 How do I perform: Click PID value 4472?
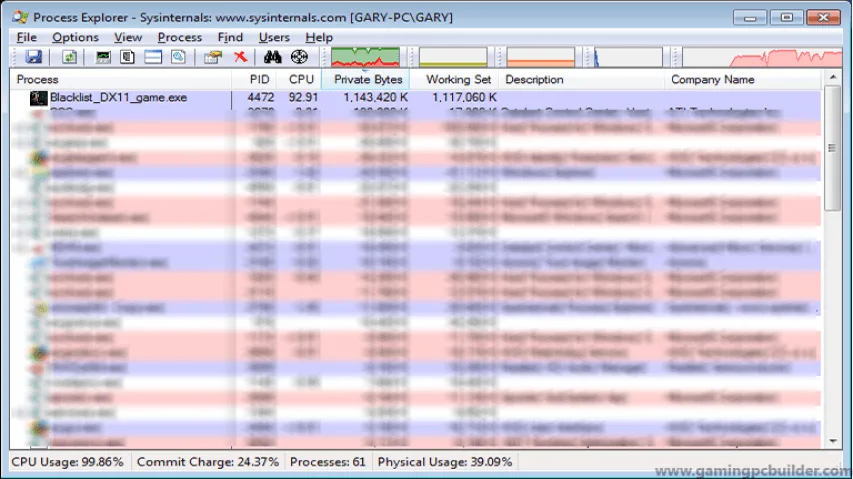pos(261,97)
